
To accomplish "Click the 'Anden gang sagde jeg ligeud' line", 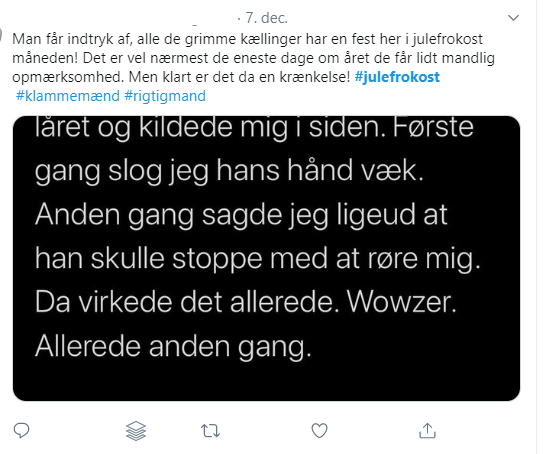I will pos(241,215).
